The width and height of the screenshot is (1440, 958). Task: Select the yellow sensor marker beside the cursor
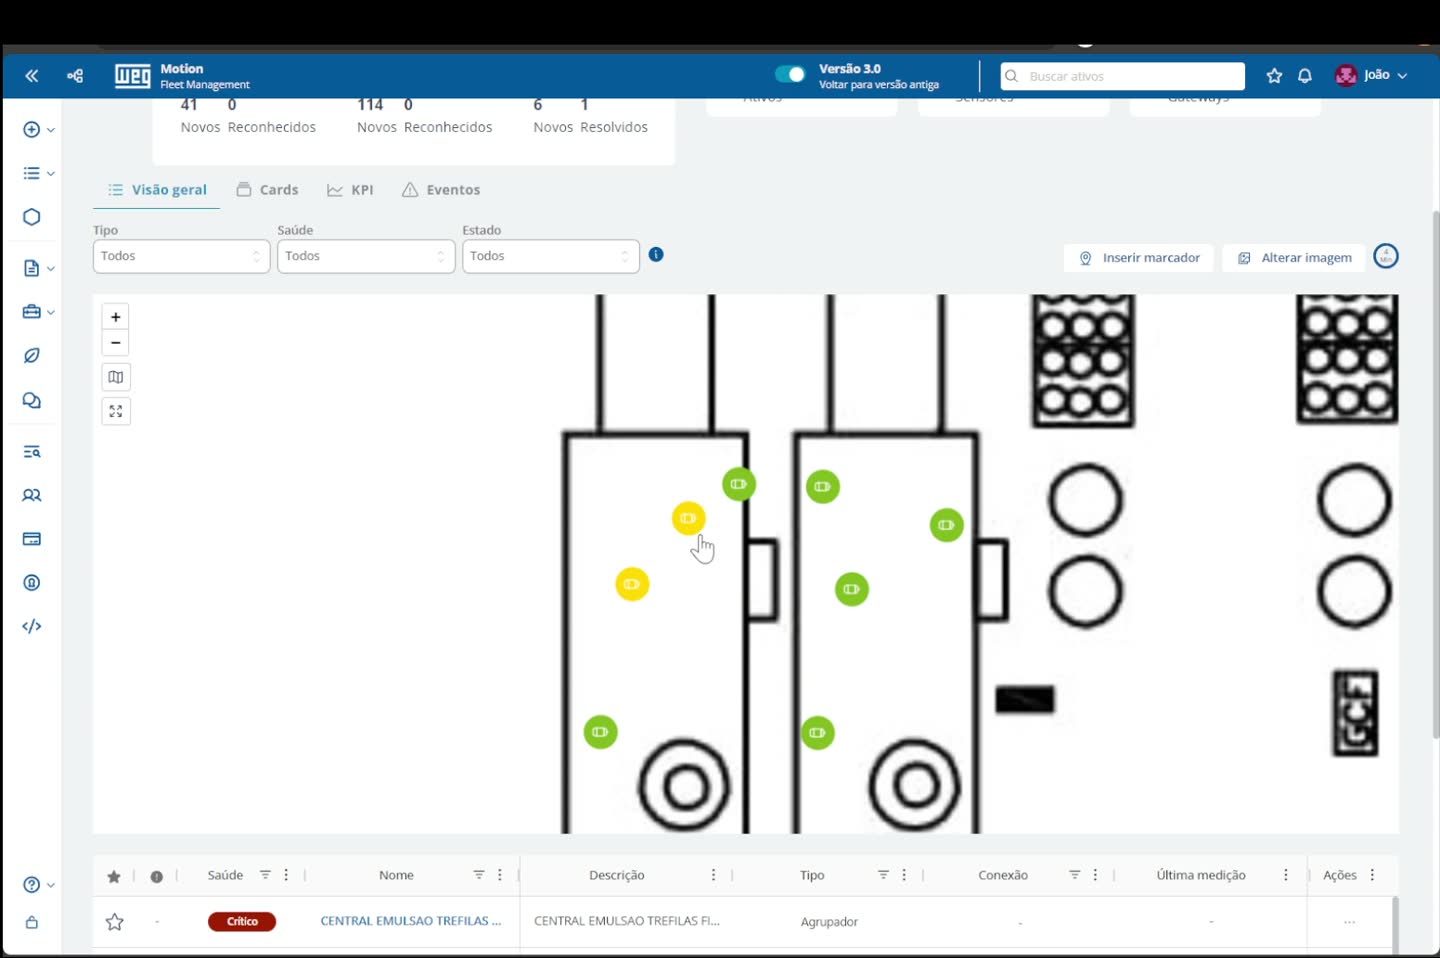click(688, 518)
